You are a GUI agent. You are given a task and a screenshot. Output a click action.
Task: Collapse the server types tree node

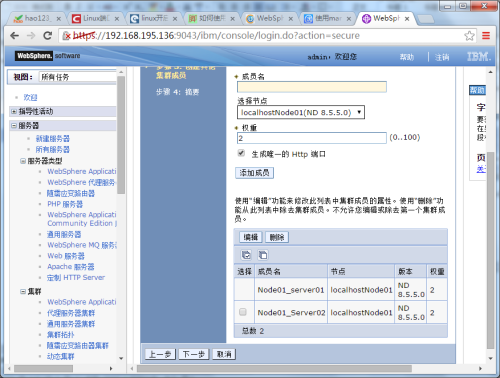click(23, 161)
